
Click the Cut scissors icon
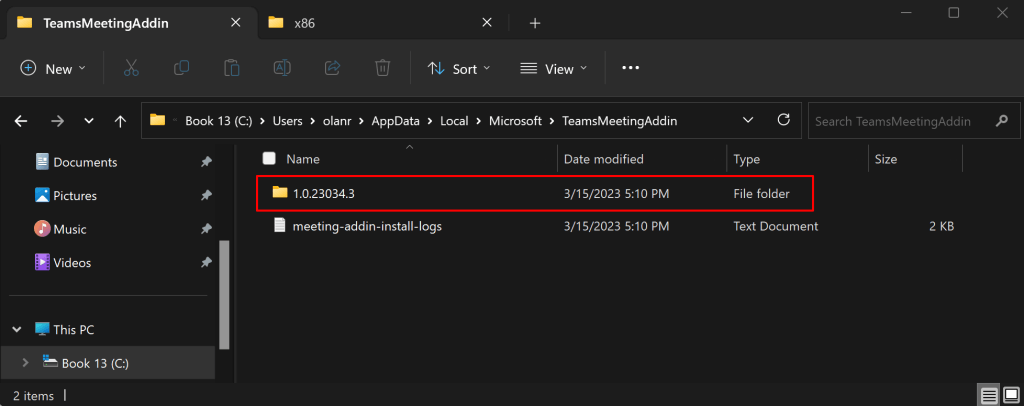point(131,68)
